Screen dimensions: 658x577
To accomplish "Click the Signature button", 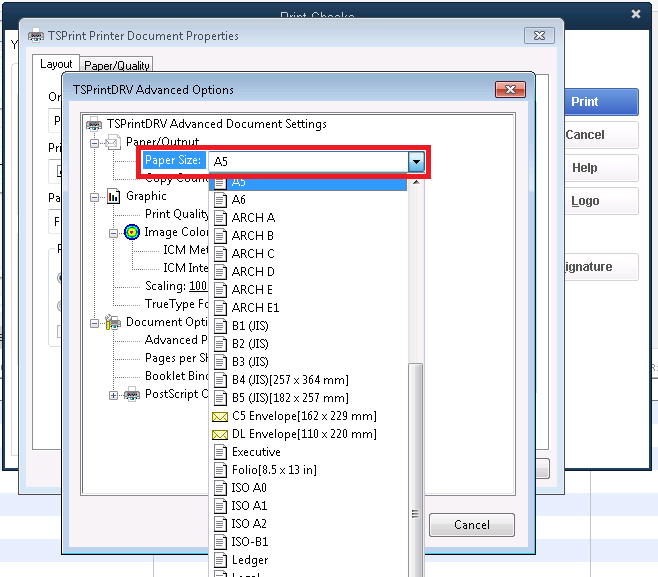I will pos(601,267).
